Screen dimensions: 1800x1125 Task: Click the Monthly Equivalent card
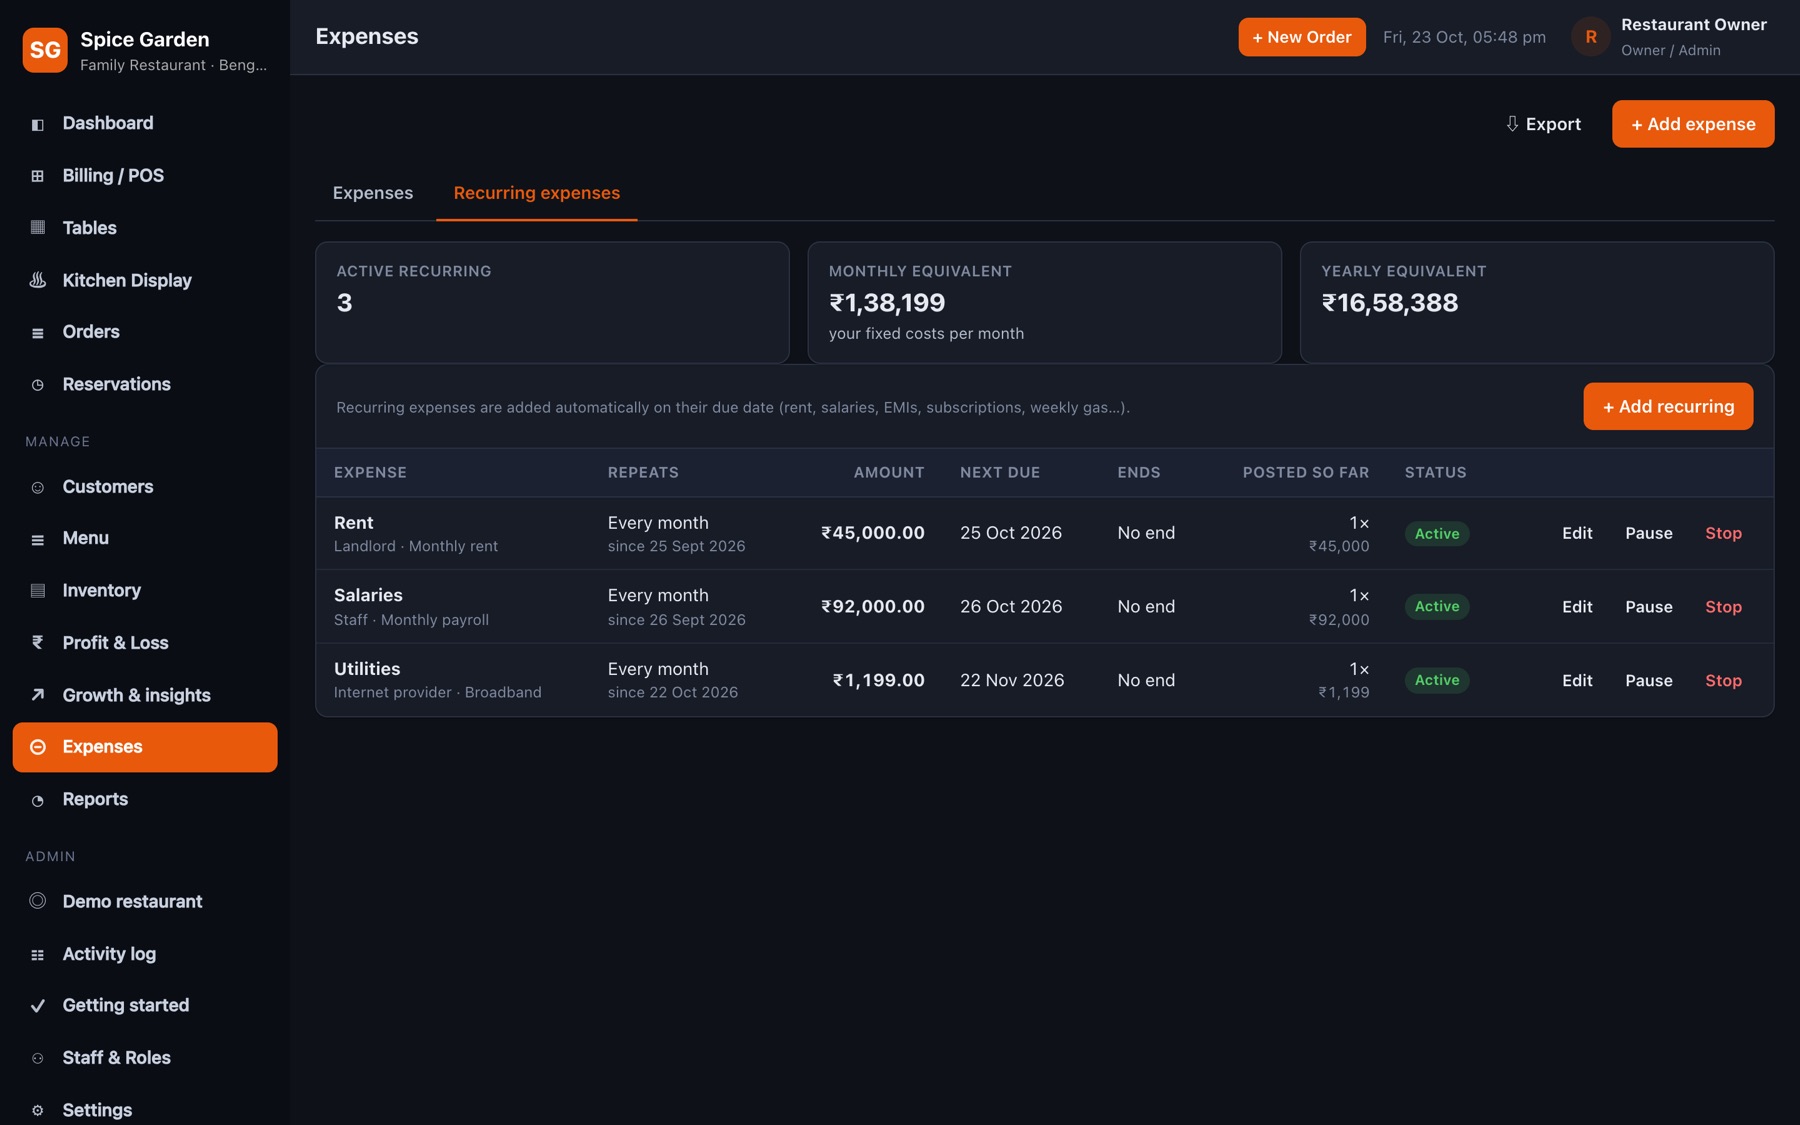1044,302
